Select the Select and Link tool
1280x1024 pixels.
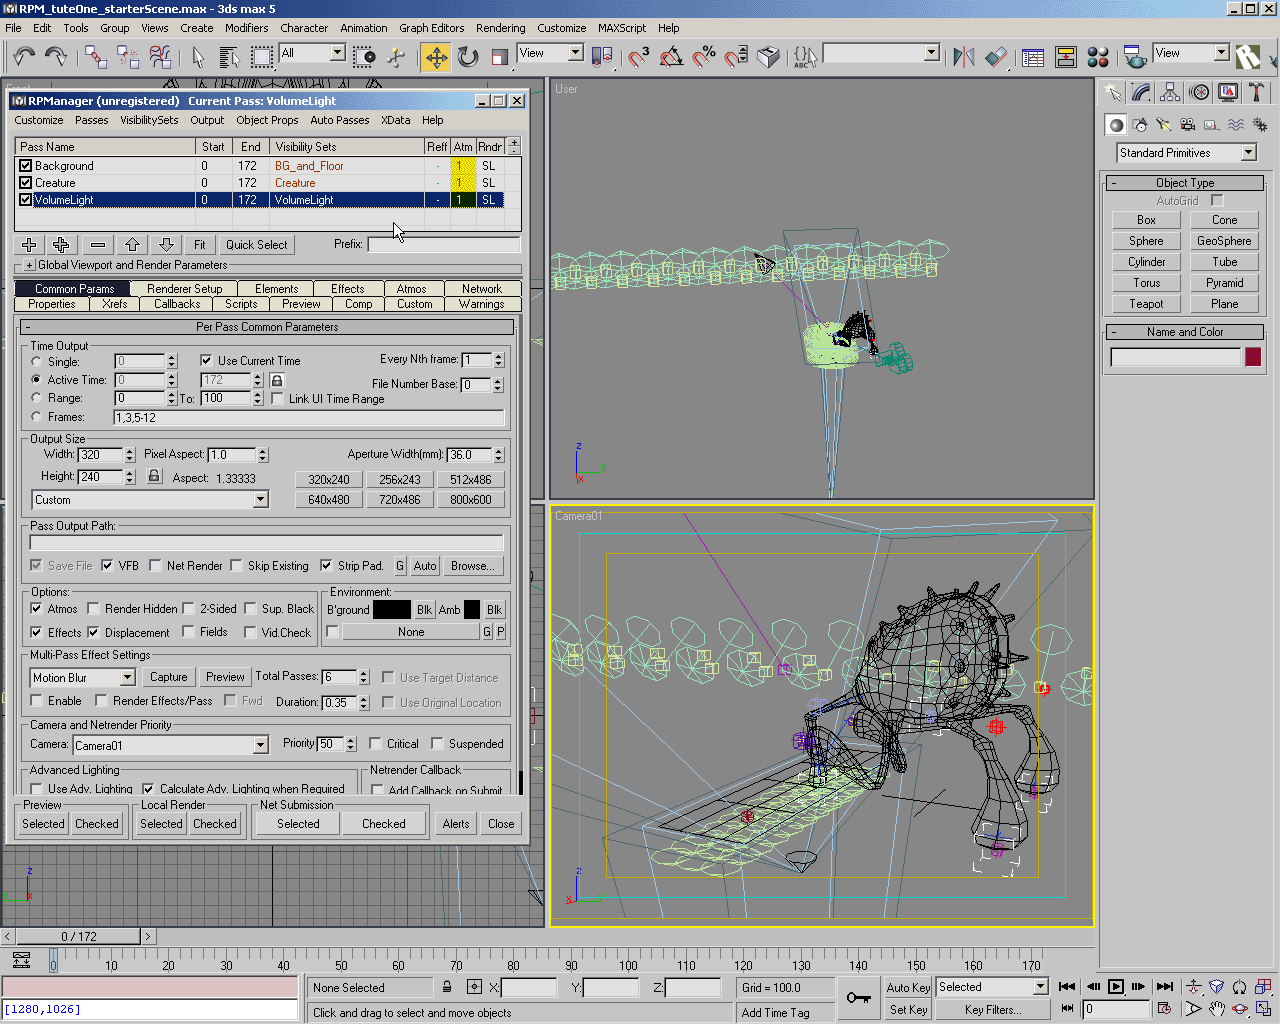click(96, 56)
